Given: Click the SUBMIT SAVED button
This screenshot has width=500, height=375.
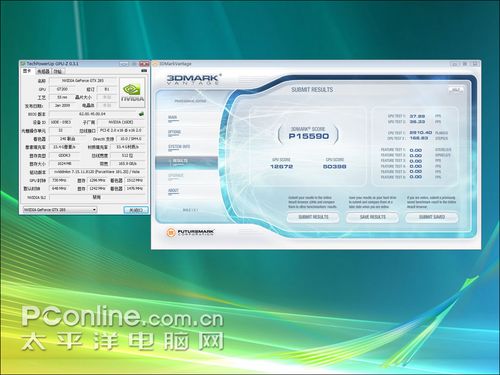Looking at the screenshot, I should (x=432, y=217).
